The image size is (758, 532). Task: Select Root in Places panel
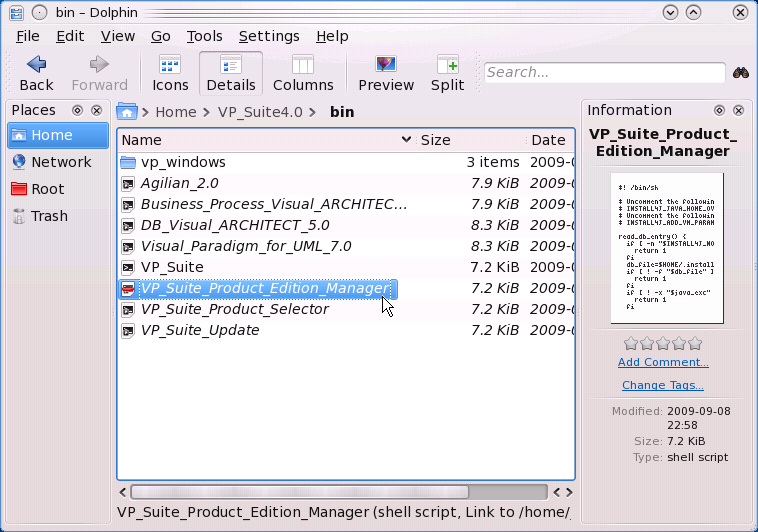(58, 189)
